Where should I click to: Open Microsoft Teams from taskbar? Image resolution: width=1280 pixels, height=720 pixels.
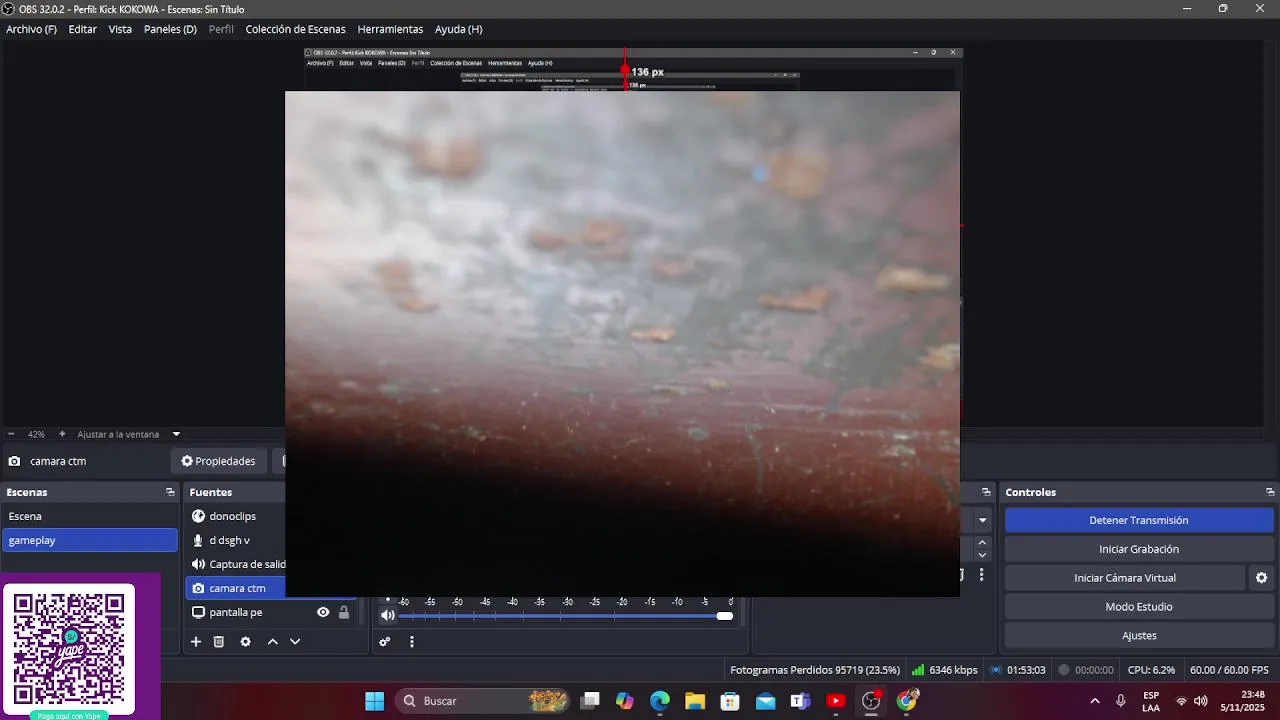click(x=800, y=701)
